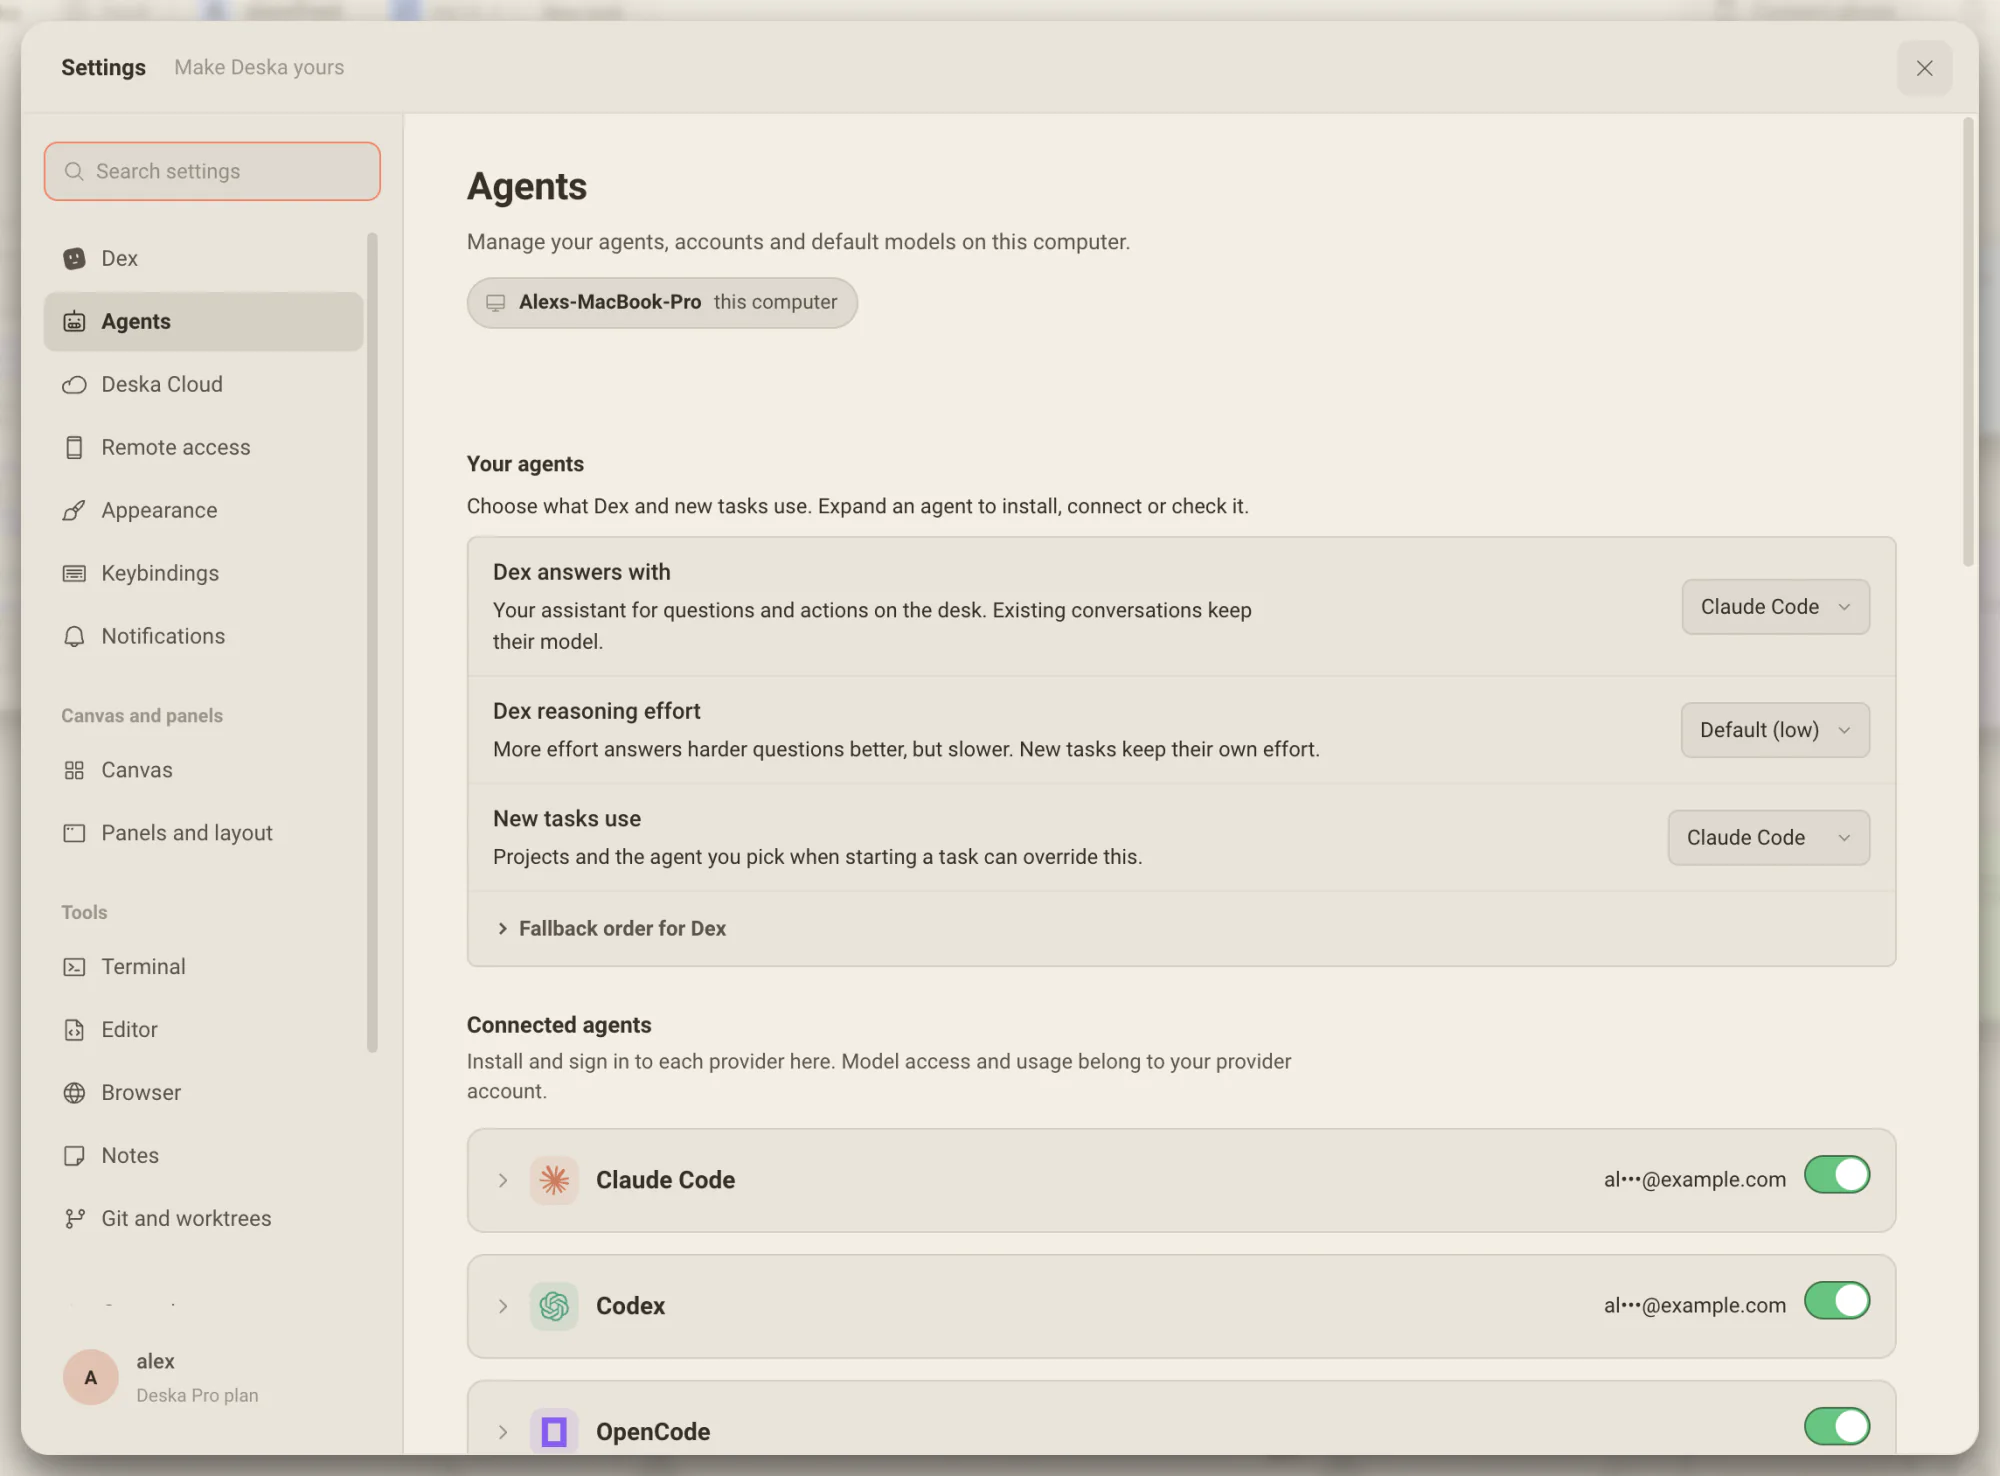Click the Remote access phone icon
The height and width of the screenshot is (1476, 2000).
pyautogui.click(x=74, y=447)
